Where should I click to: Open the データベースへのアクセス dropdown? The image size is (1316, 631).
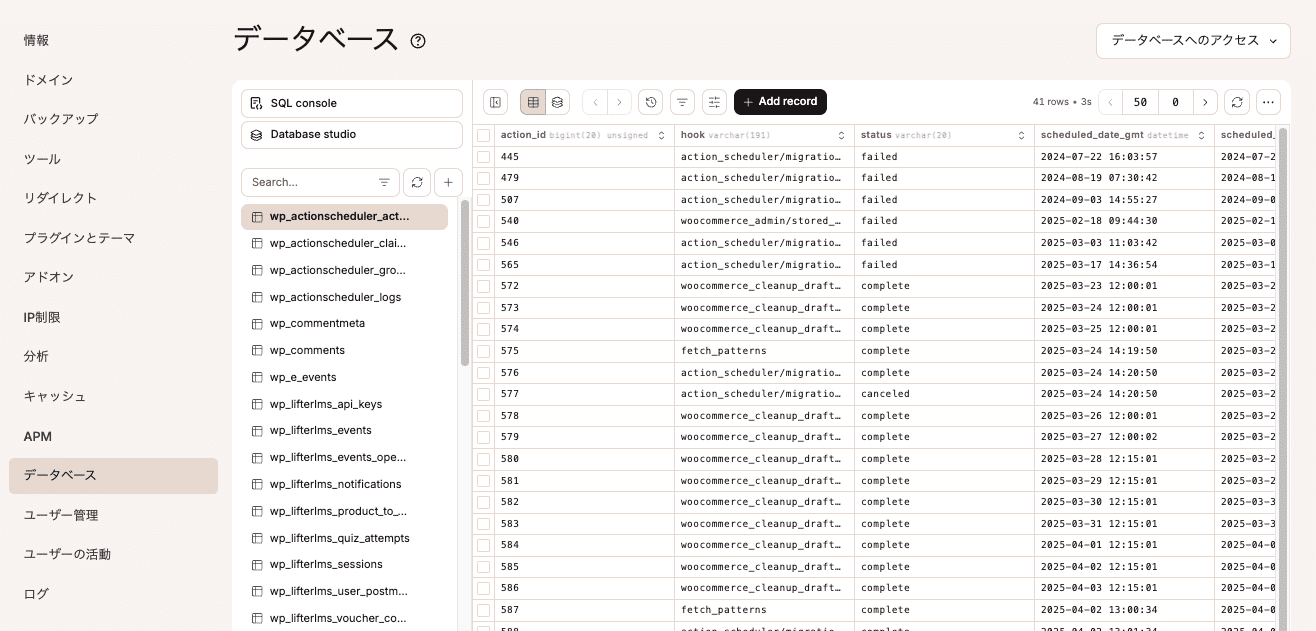click(1193, 41)
